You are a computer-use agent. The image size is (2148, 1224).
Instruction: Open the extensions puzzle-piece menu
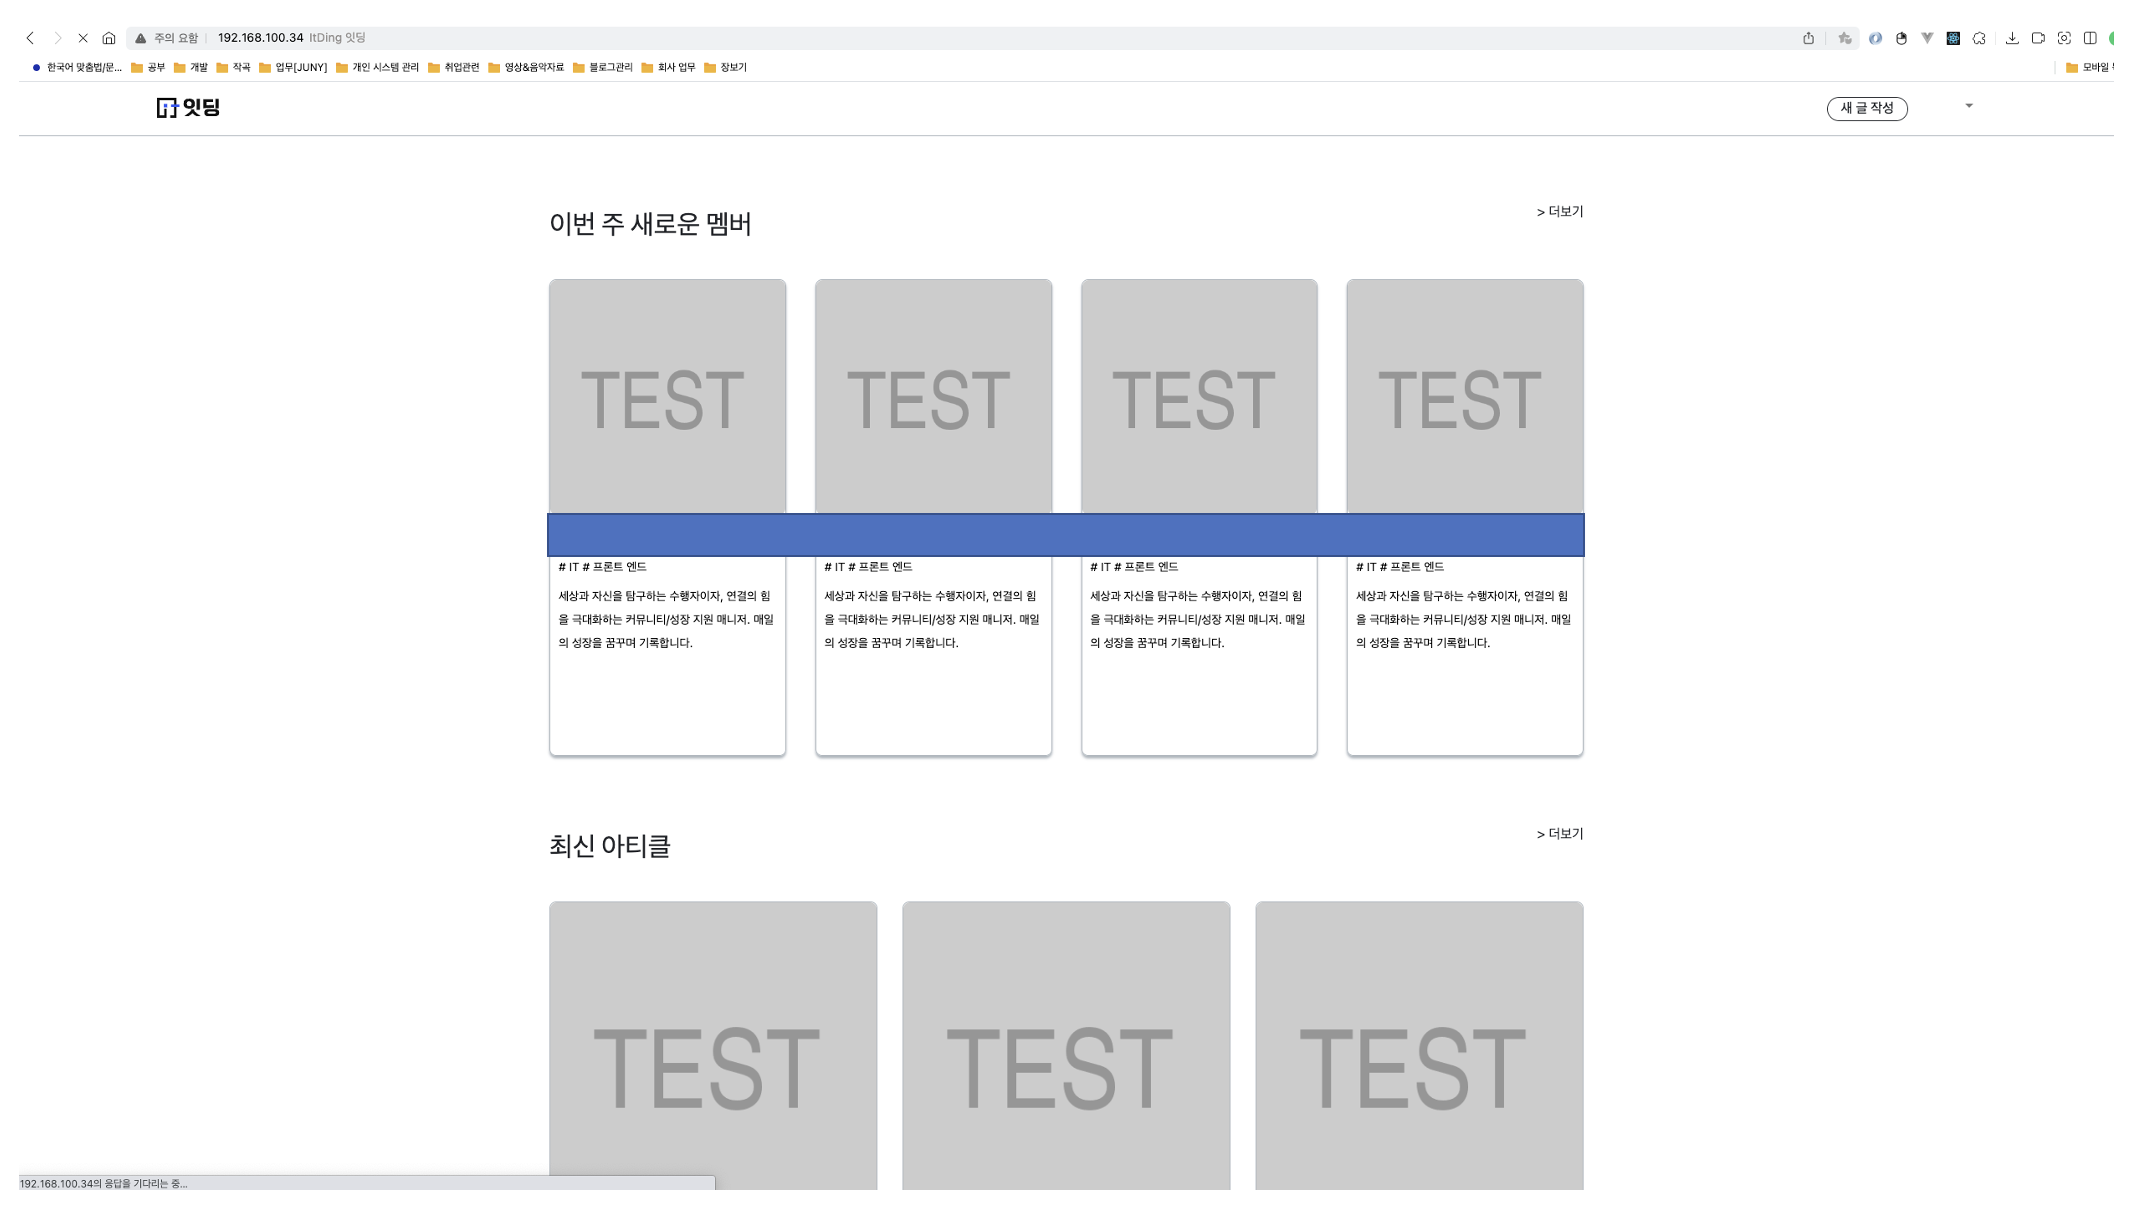click(1979, 38)
